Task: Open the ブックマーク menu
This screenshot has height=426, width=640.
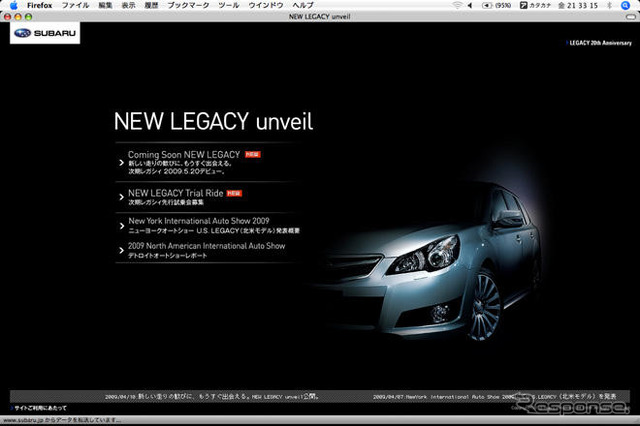Action: tap(188, 5)
